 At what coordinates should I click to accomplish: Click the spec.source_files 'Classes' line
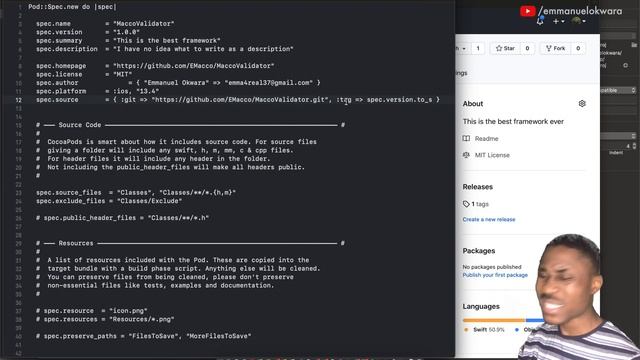(x=136, y=193)
